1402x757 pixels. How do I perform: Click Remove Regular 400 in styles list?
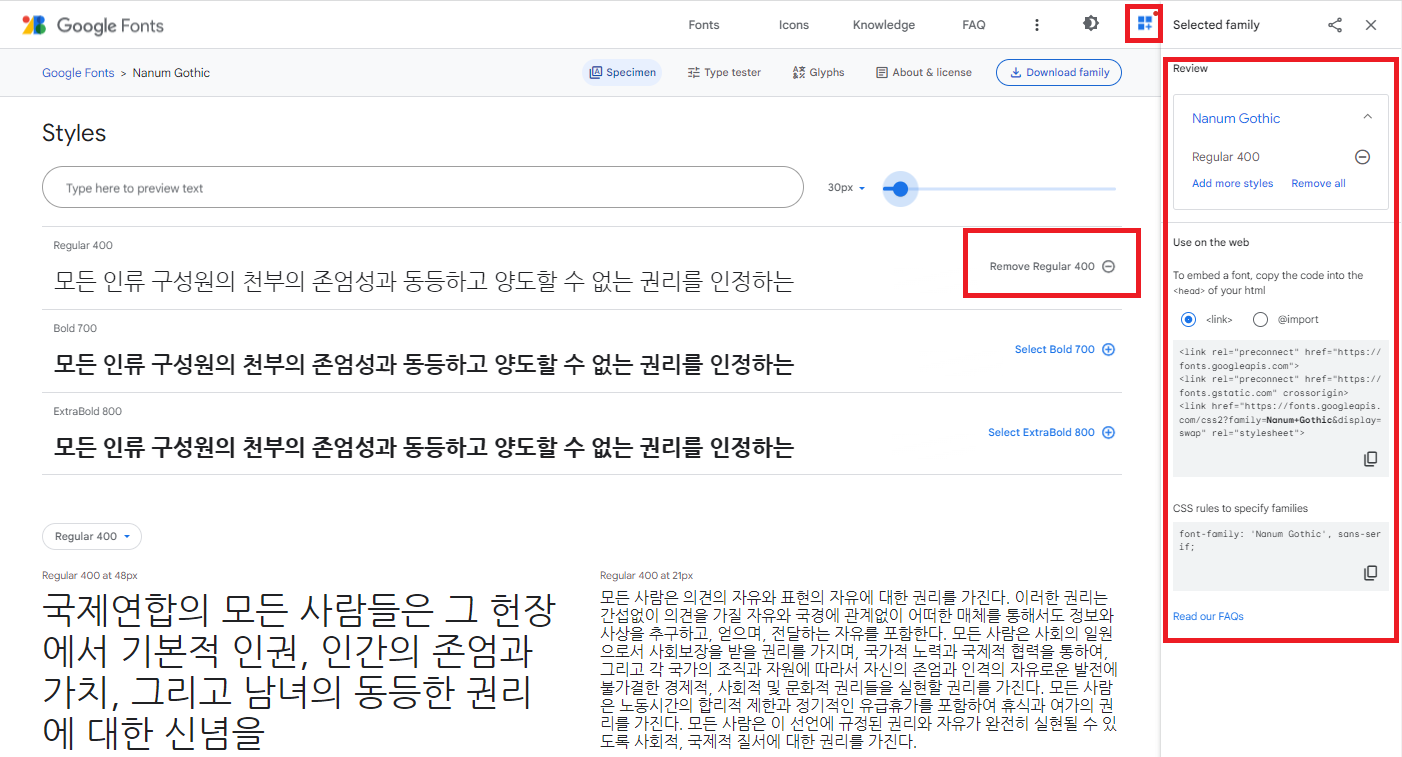point(1052,266)
